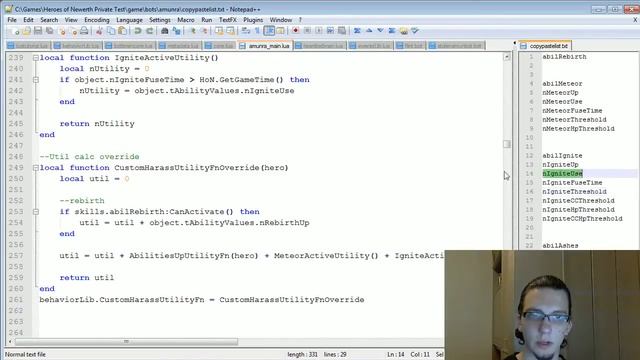
Task: Open the Plugins menu
Action: pyautogui.click(x=253, y=20)
